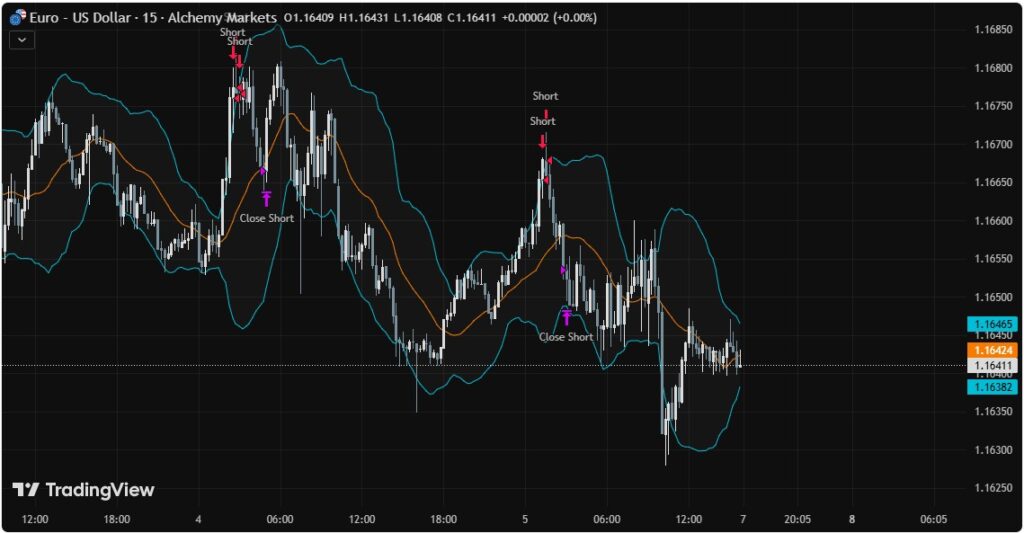The image size is (1024, 533).
Task: Click the O1.16409 open value in legend
Action: coord(309,18)
